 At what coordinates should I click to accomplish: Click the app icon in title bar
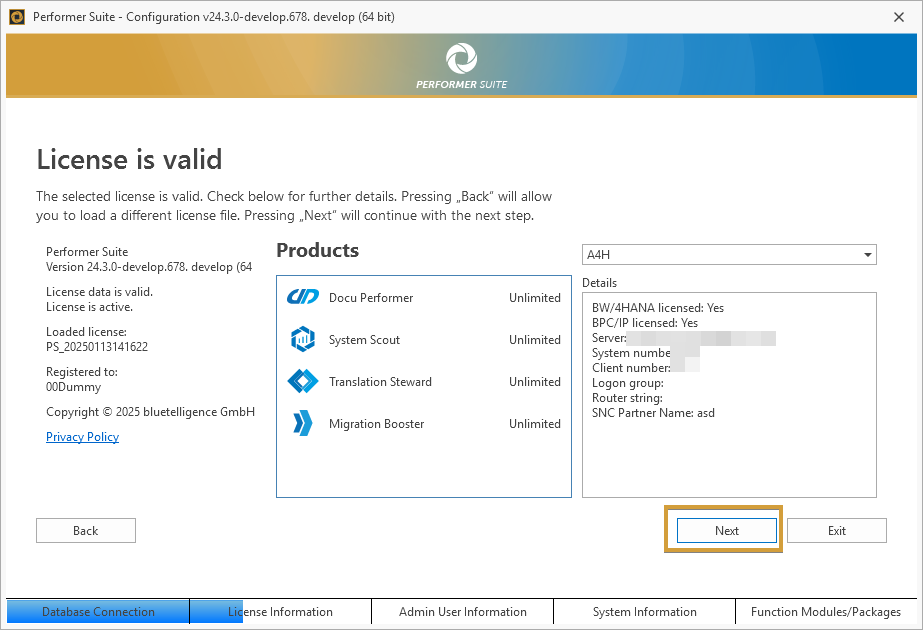click(x=16, y=16)
